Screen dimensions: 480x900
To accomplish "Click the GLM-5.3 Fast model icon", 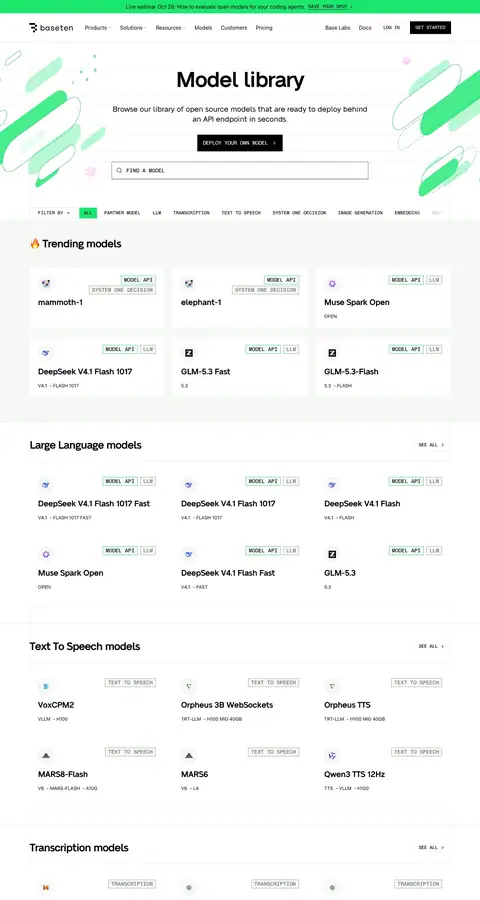I will point(189,353).
